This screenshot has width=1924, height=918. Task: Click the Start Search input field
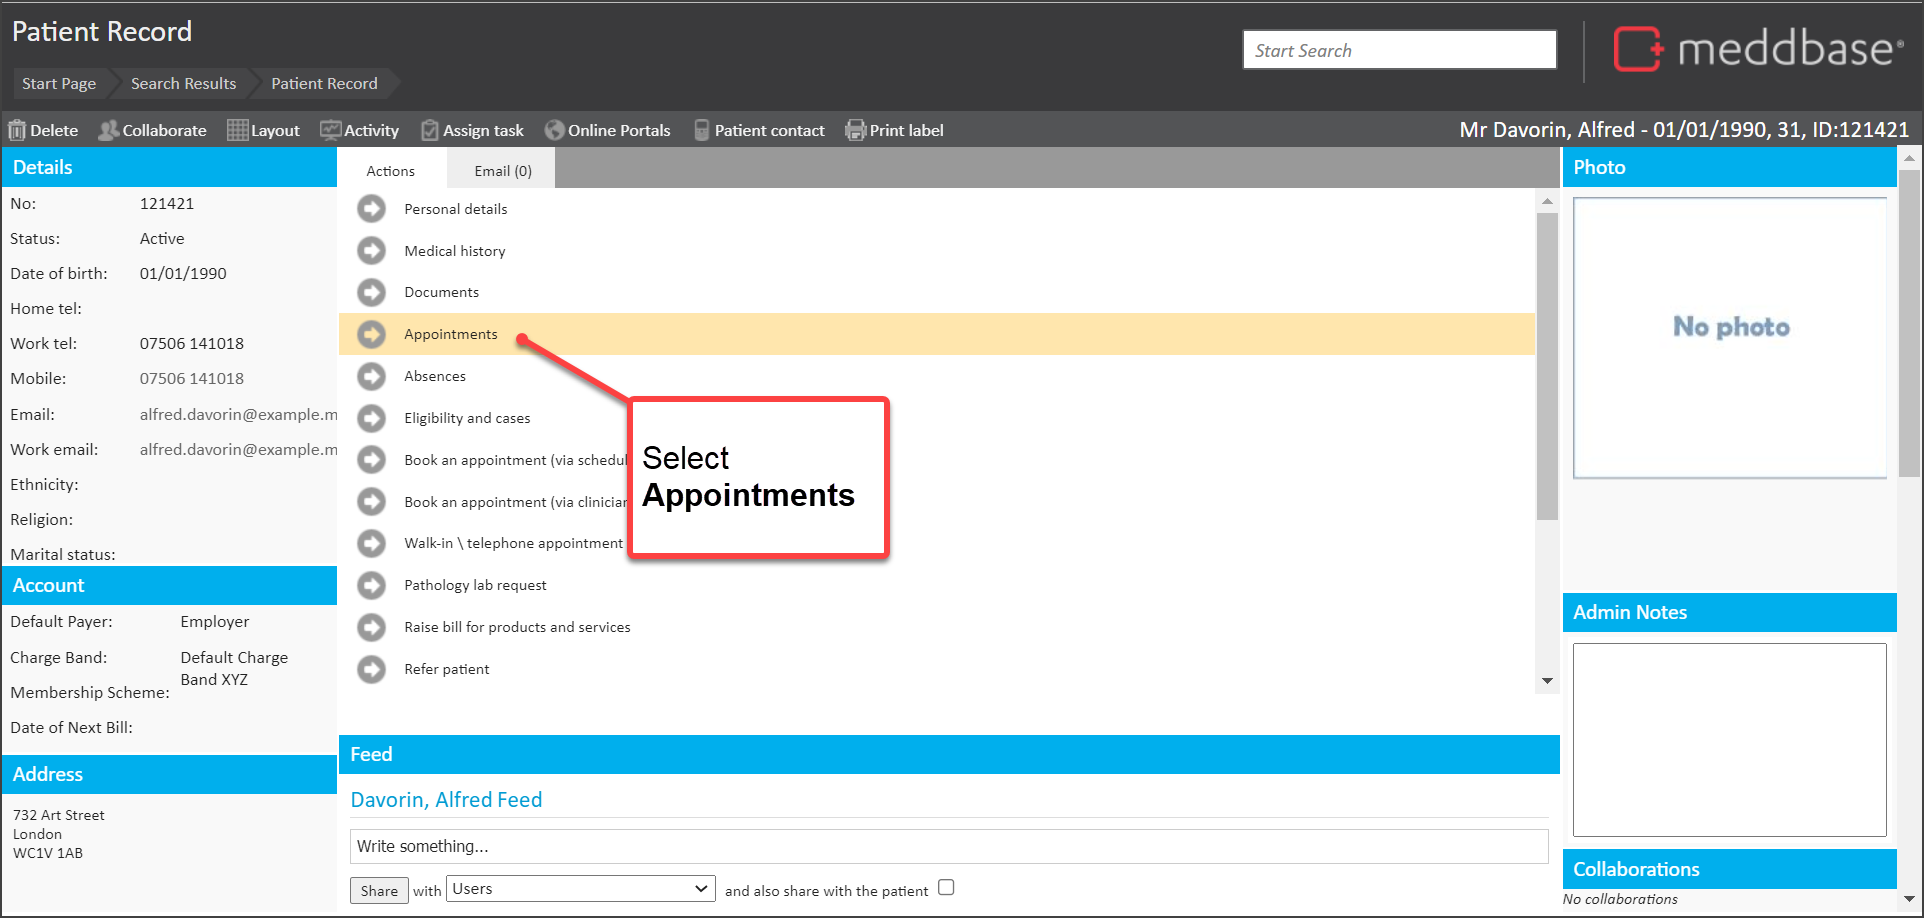click(1399, 50)
